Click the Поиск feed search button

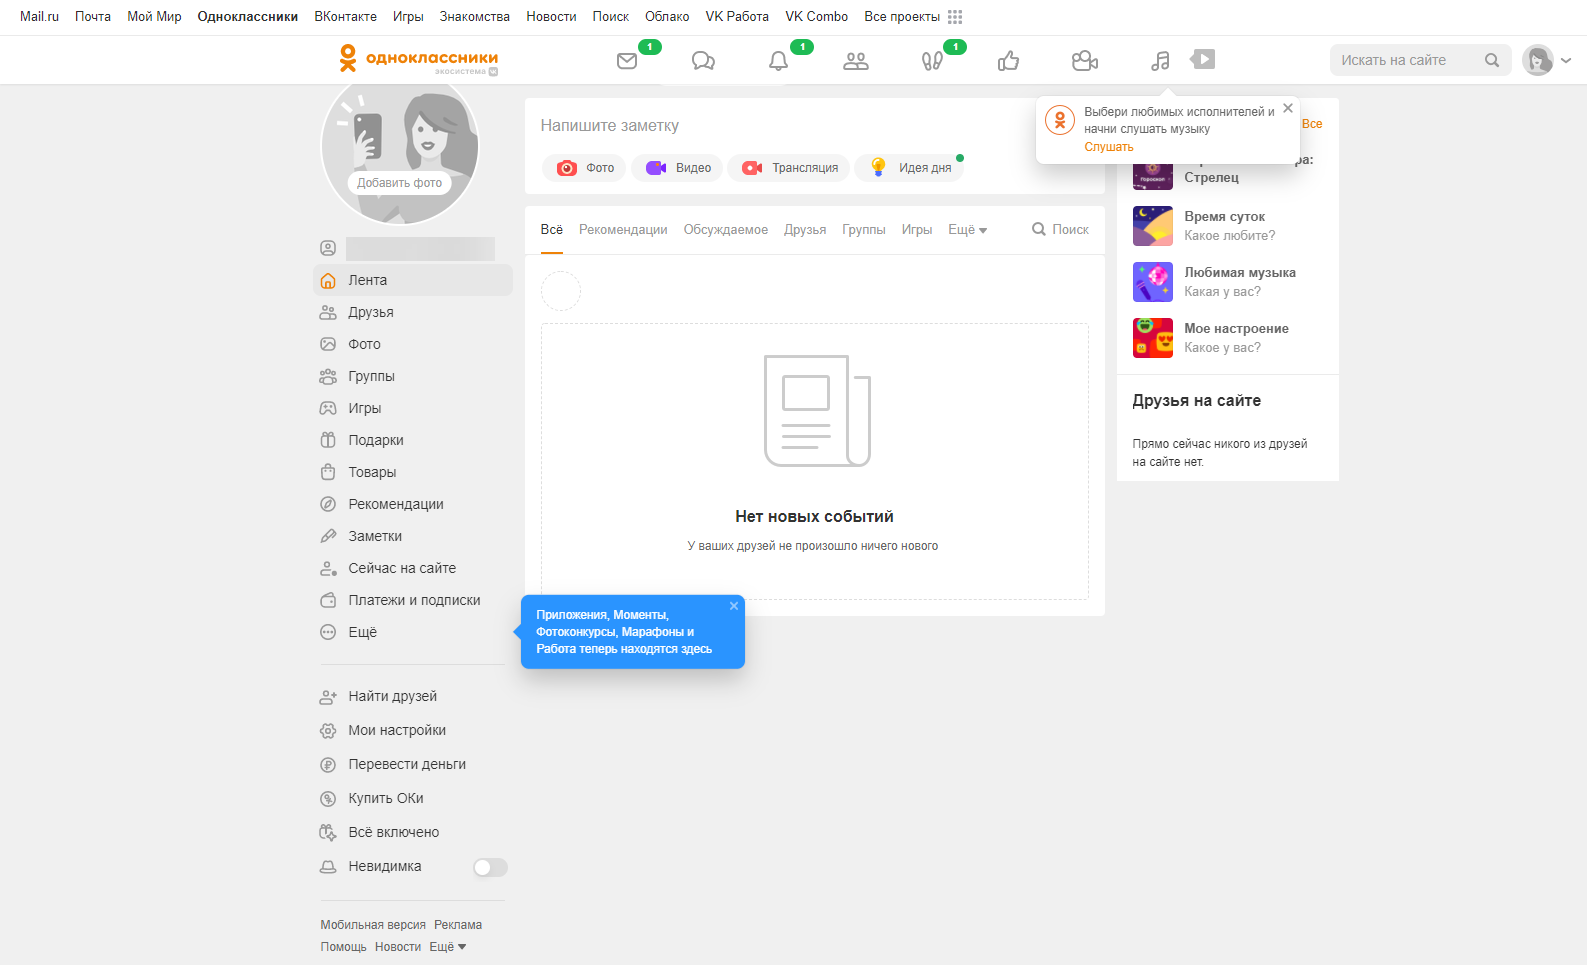tap(1060, 230)
